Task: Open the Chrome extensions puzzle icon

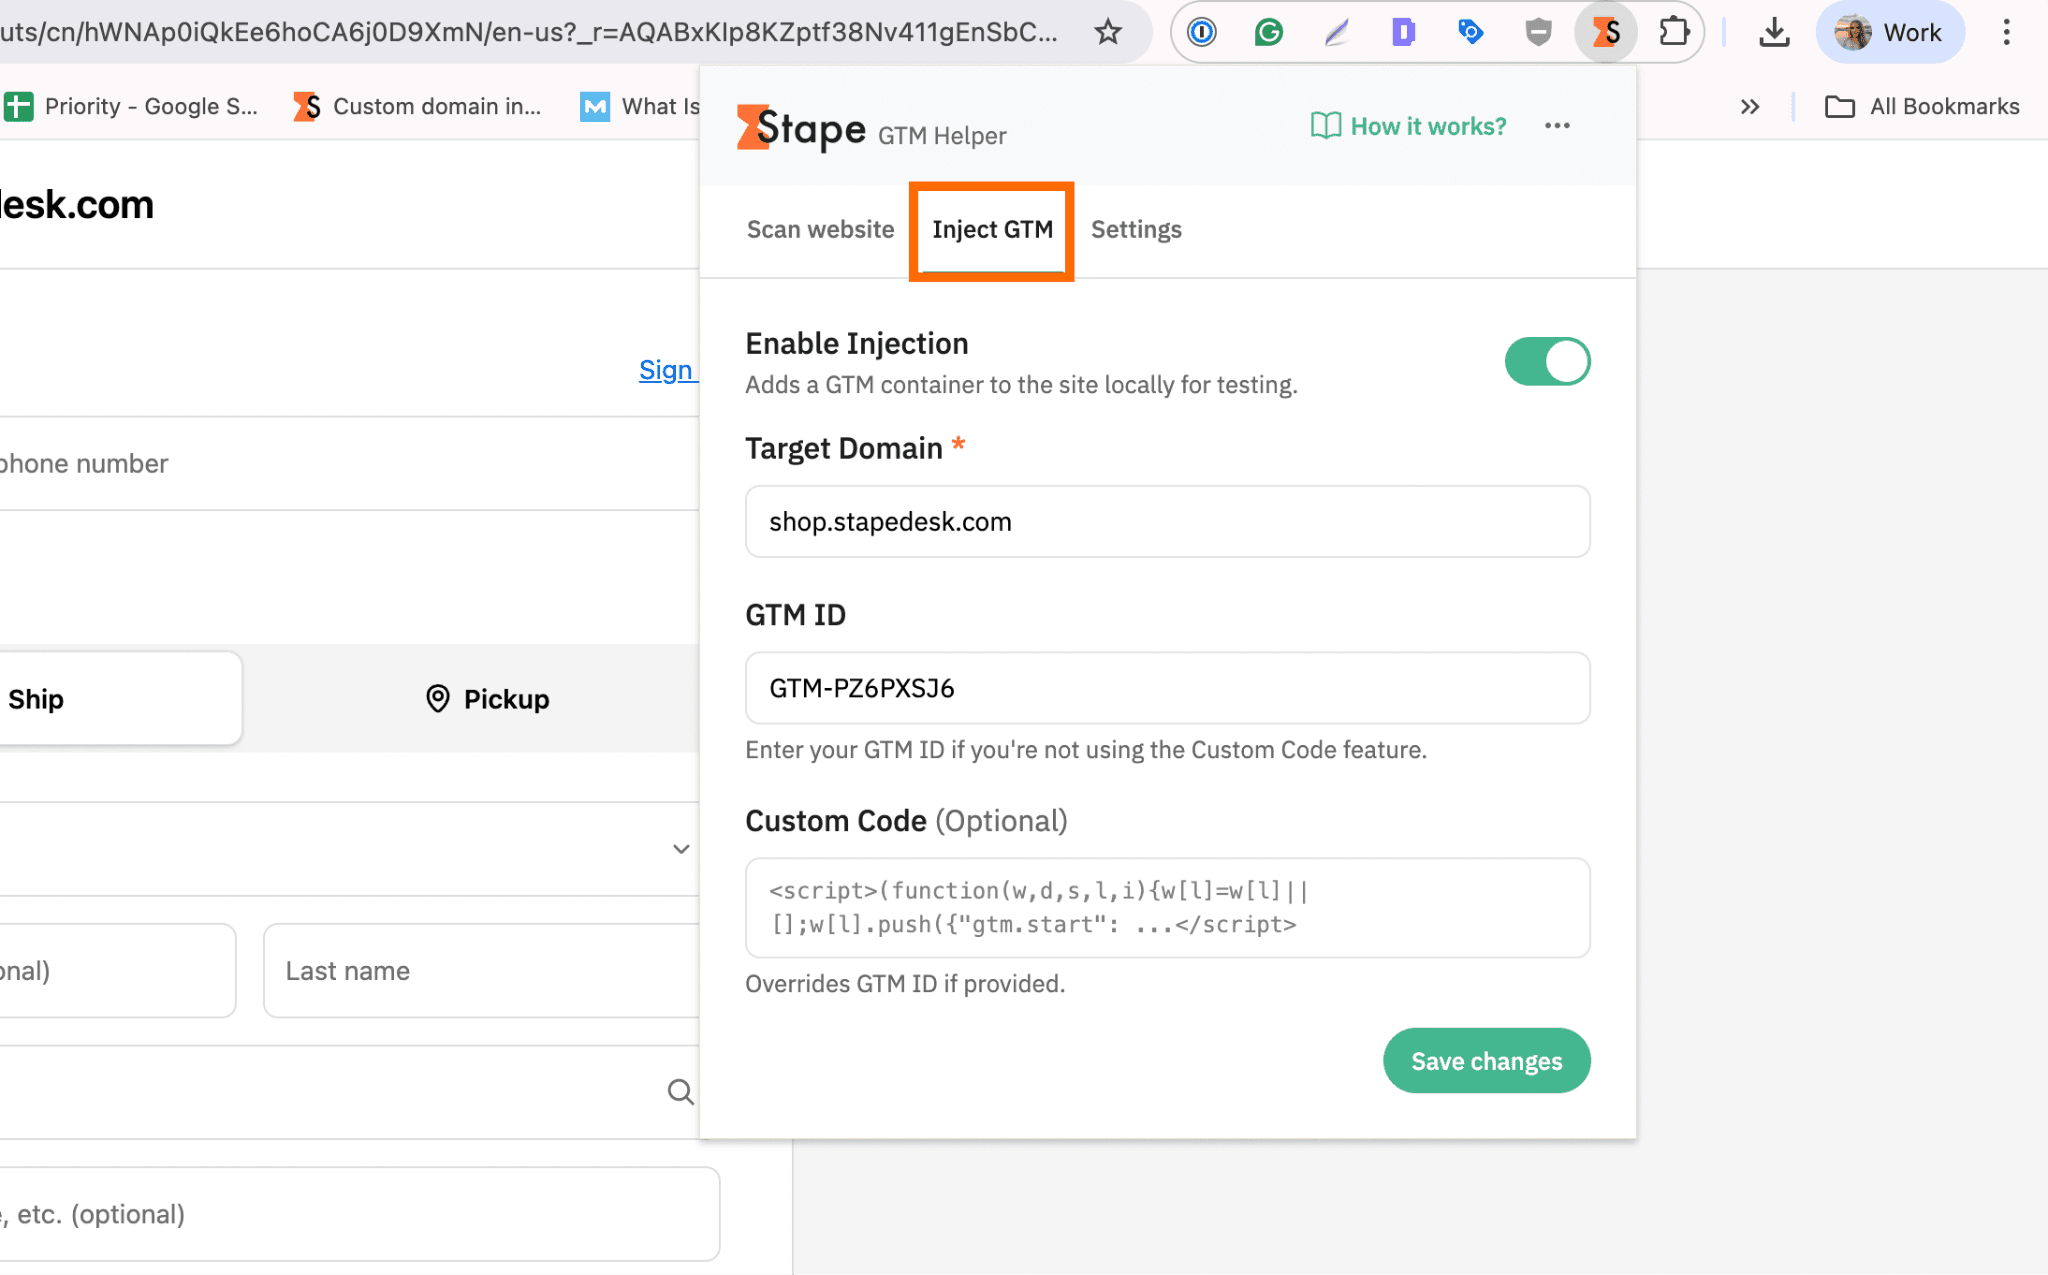Action: pos(1674,33)
